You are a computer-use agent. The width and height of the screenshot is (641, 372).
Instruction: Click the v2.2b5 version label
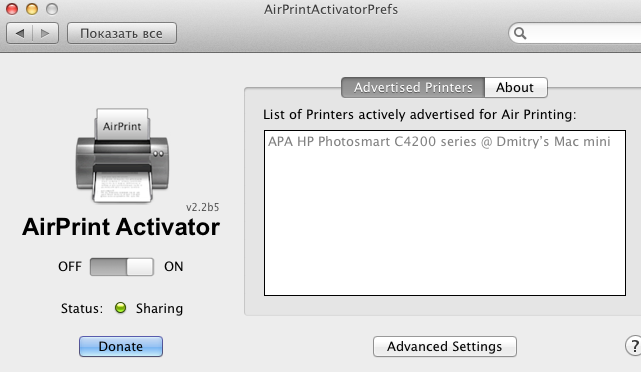[202, 207]
